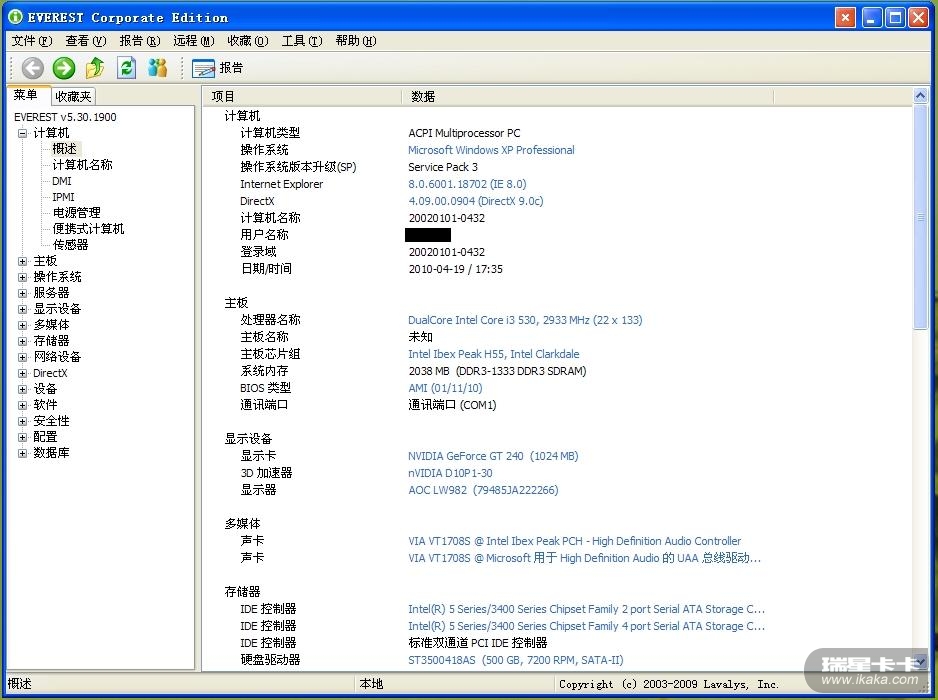Click the users toolbar icon
Viewport: 938px width, 700px height.
coord(157,68)
